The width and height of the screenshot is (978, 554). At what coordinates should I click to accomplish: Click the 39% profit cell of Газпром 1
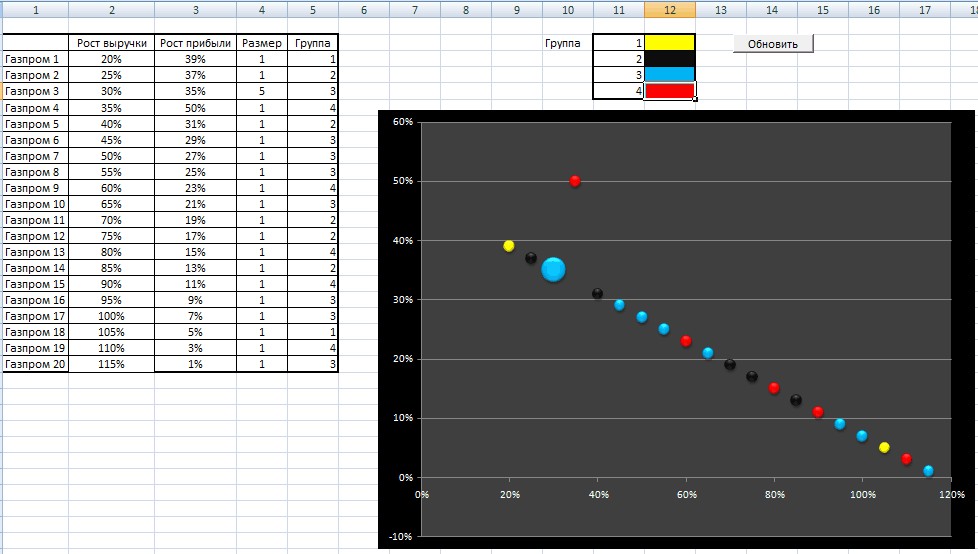click(195, 59)
